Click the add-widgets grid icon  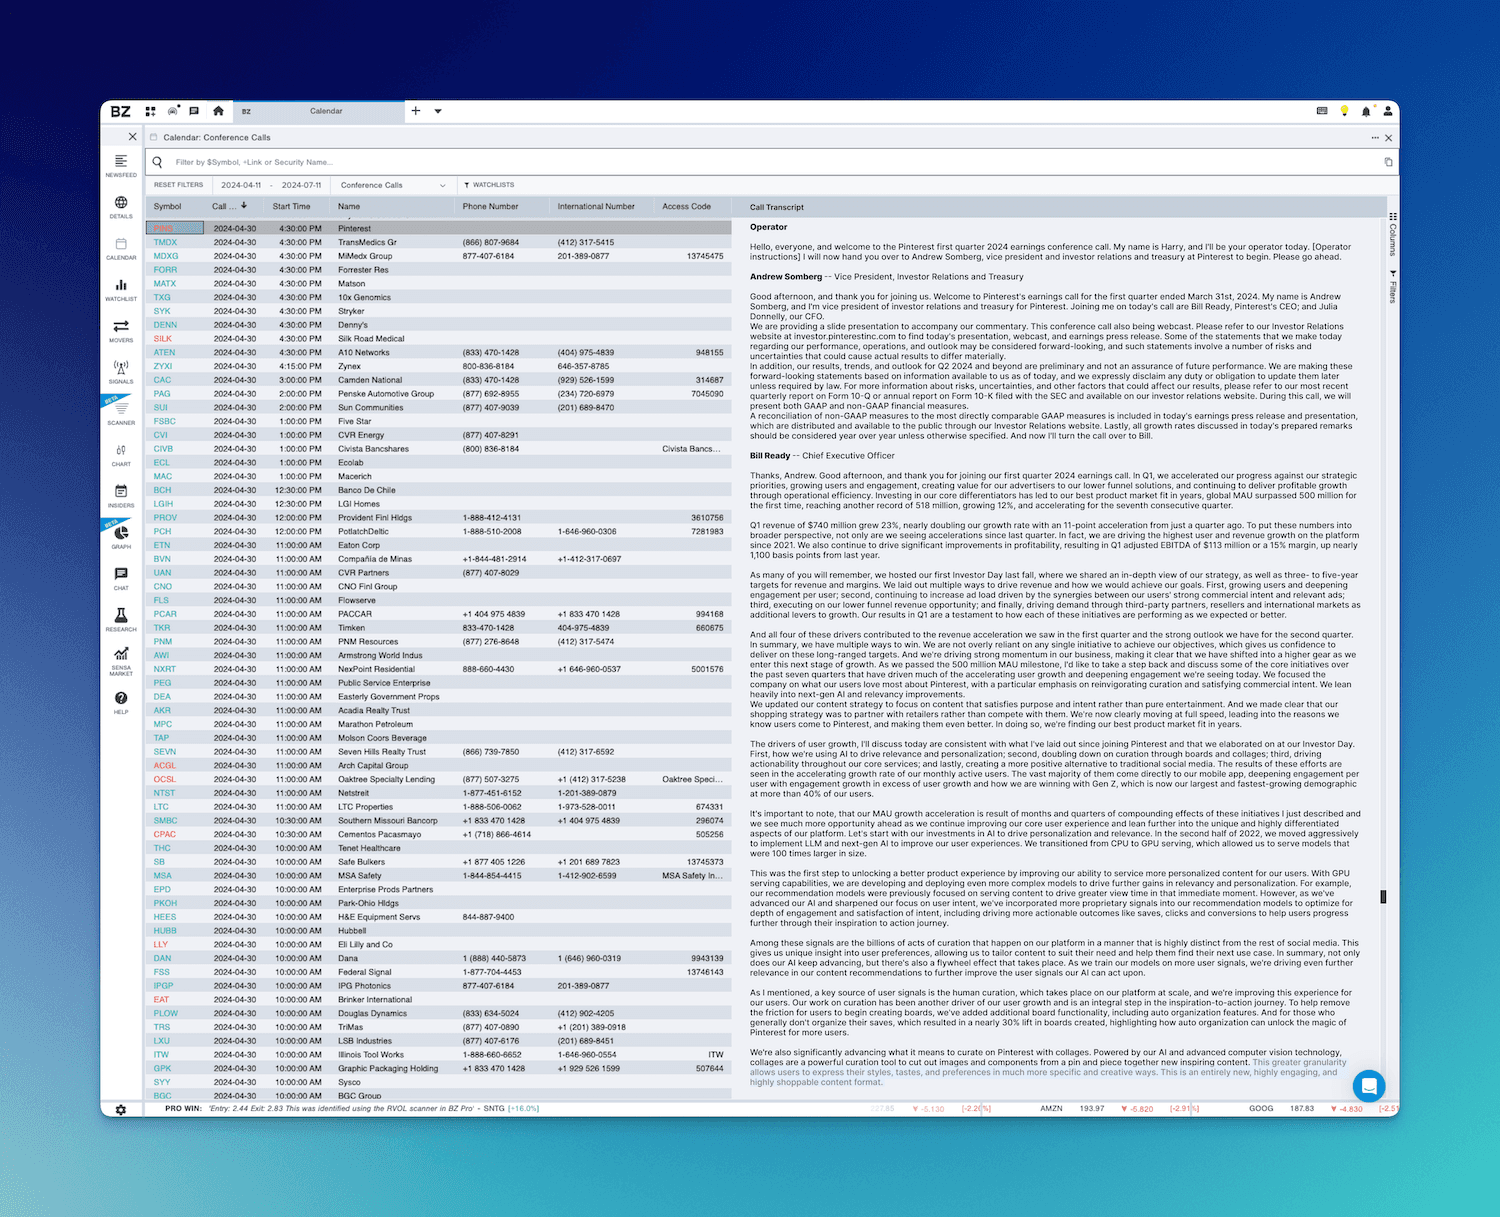[151, 111]
